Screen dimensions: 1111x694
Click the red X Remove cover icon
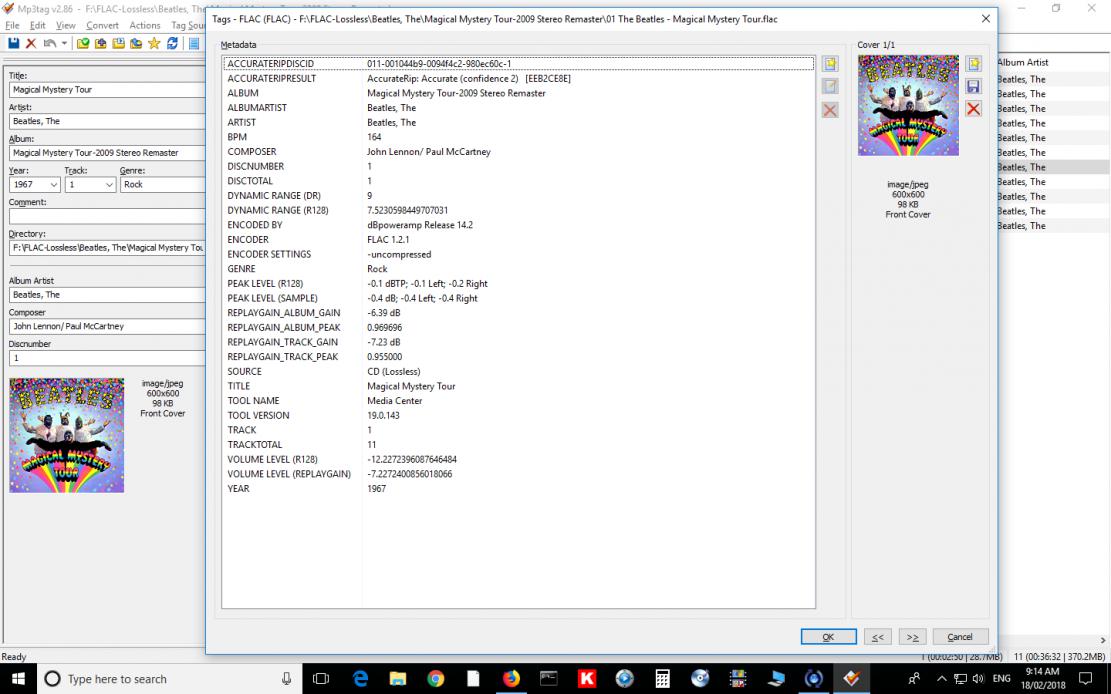974,109
